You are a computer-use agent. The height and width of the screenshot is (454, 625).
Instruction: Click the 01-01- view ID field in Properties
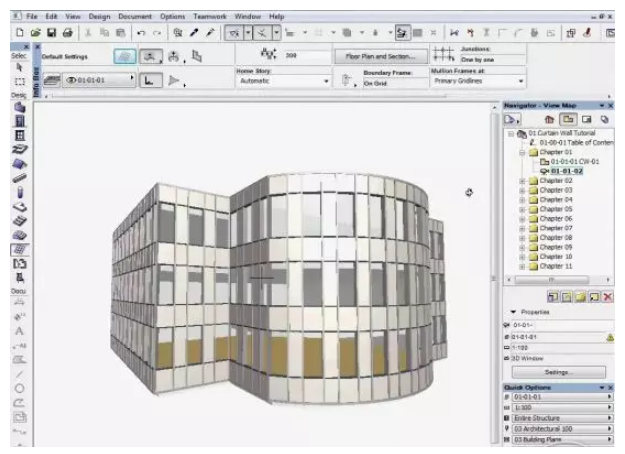click(x=562, y=325)
